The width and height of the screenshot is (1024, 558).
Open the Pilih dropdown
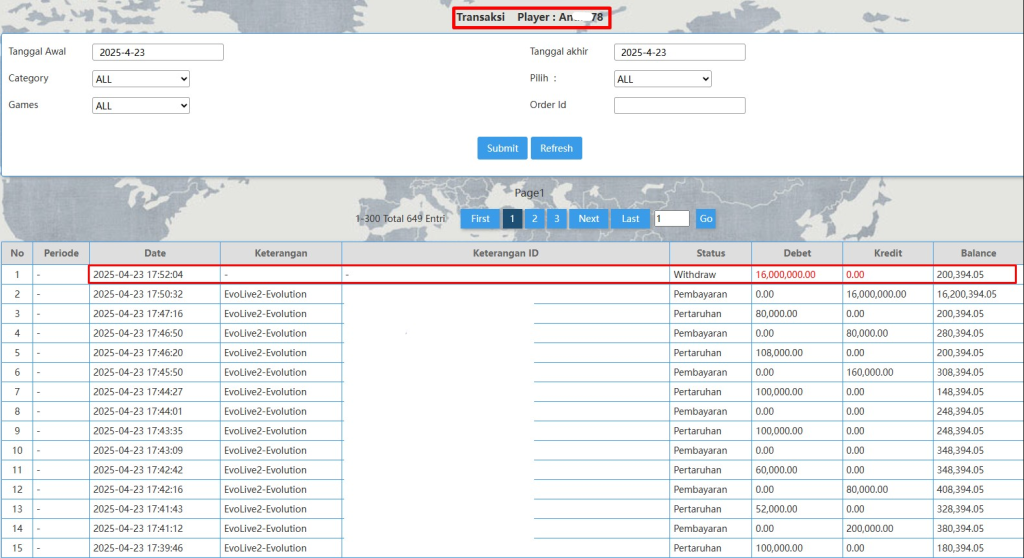662,79
